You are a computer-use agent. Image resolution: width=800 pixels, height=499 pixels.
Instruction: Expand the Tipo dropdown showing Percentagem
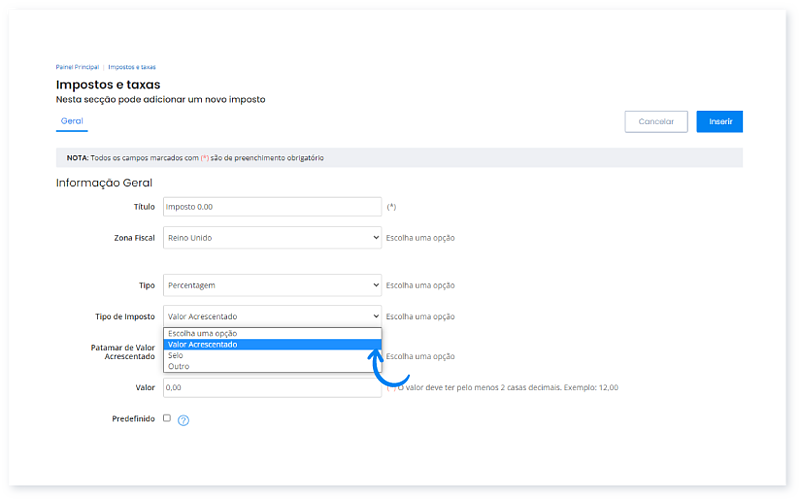click(x=272, y=285)
